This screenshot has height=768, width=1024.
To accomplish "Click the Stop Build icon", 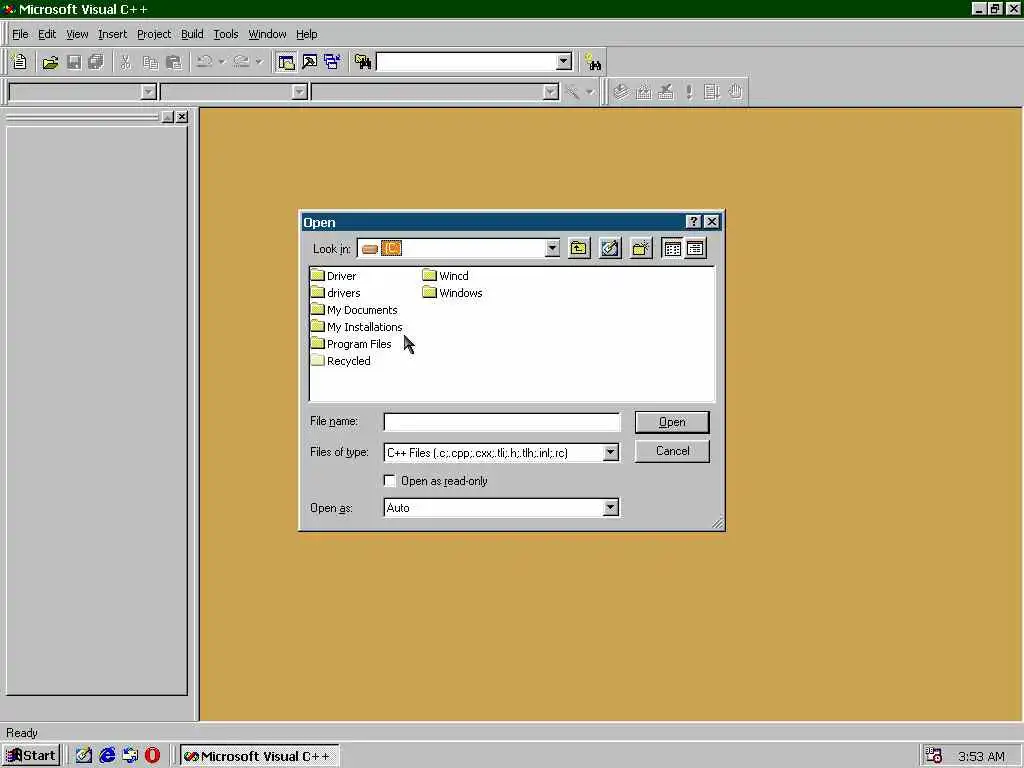I will click(x=666, y=92).
